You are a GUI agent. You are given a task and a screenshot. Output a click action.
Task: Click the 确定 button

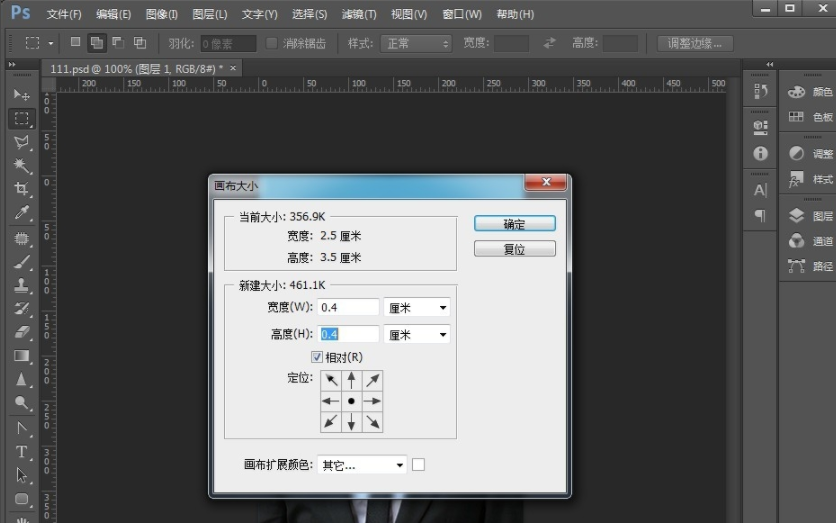[514, 224]
